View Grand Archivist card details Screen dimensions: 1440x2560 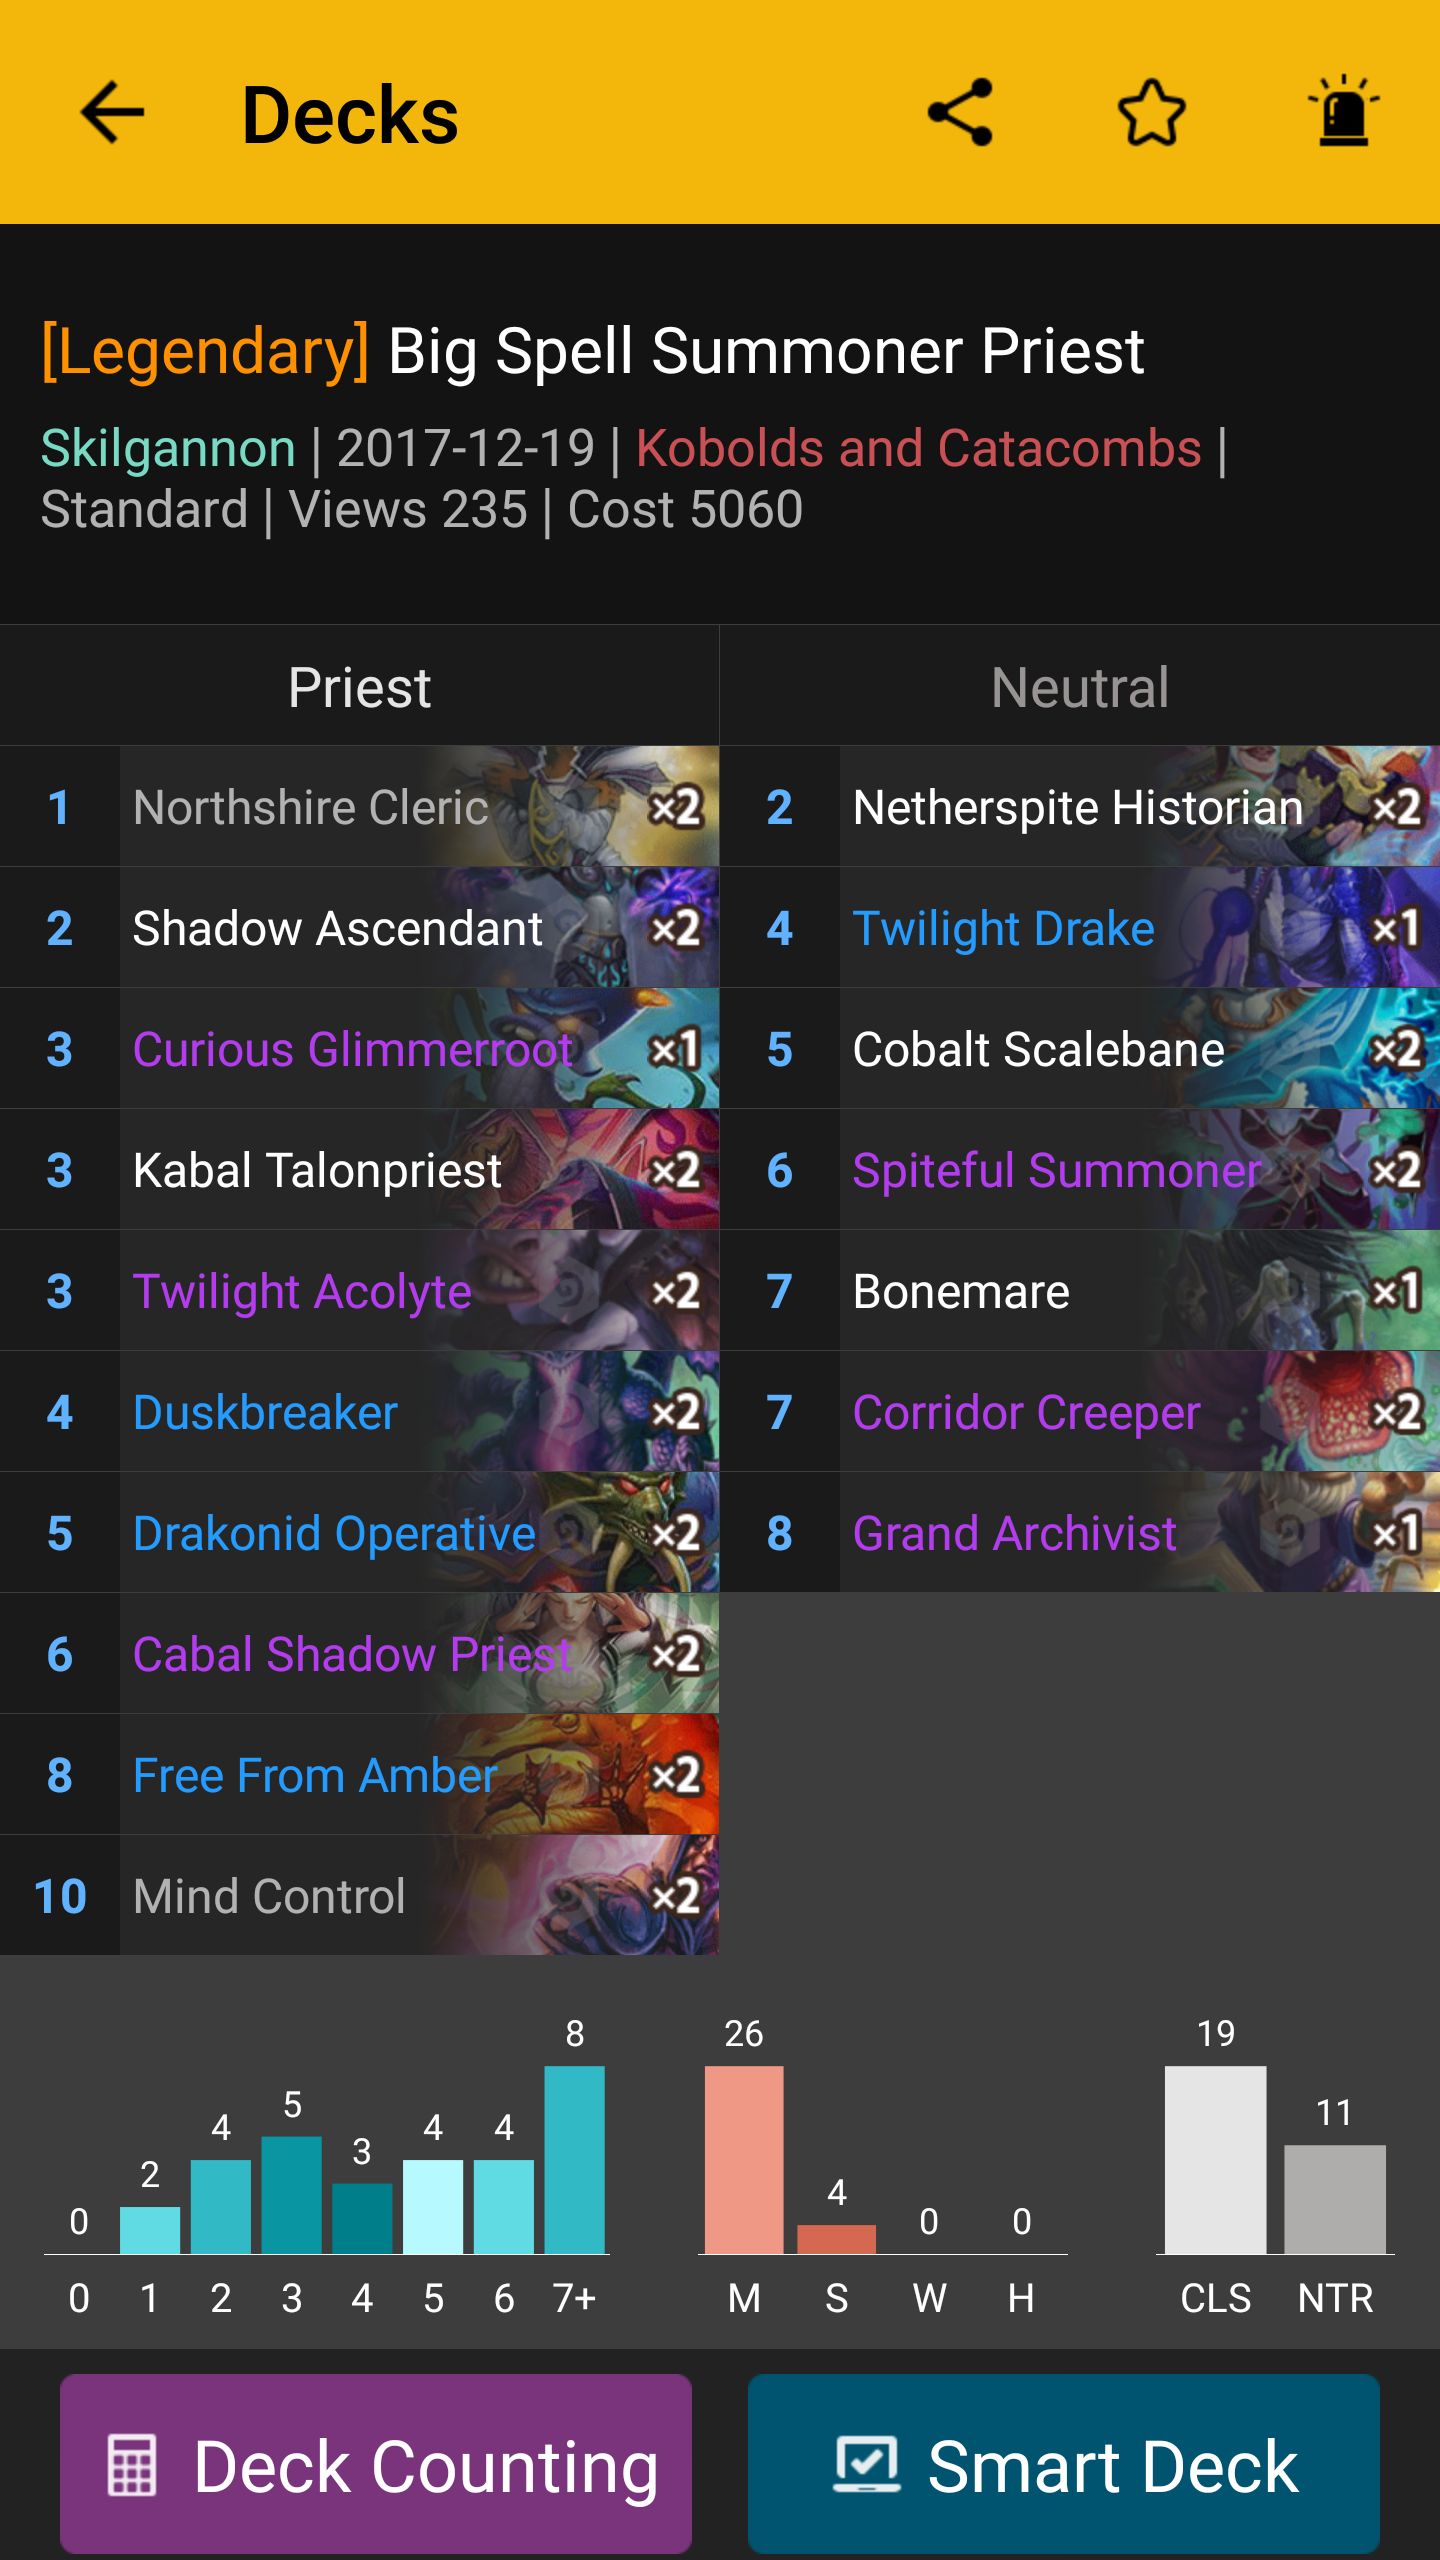[1080, 1533]
